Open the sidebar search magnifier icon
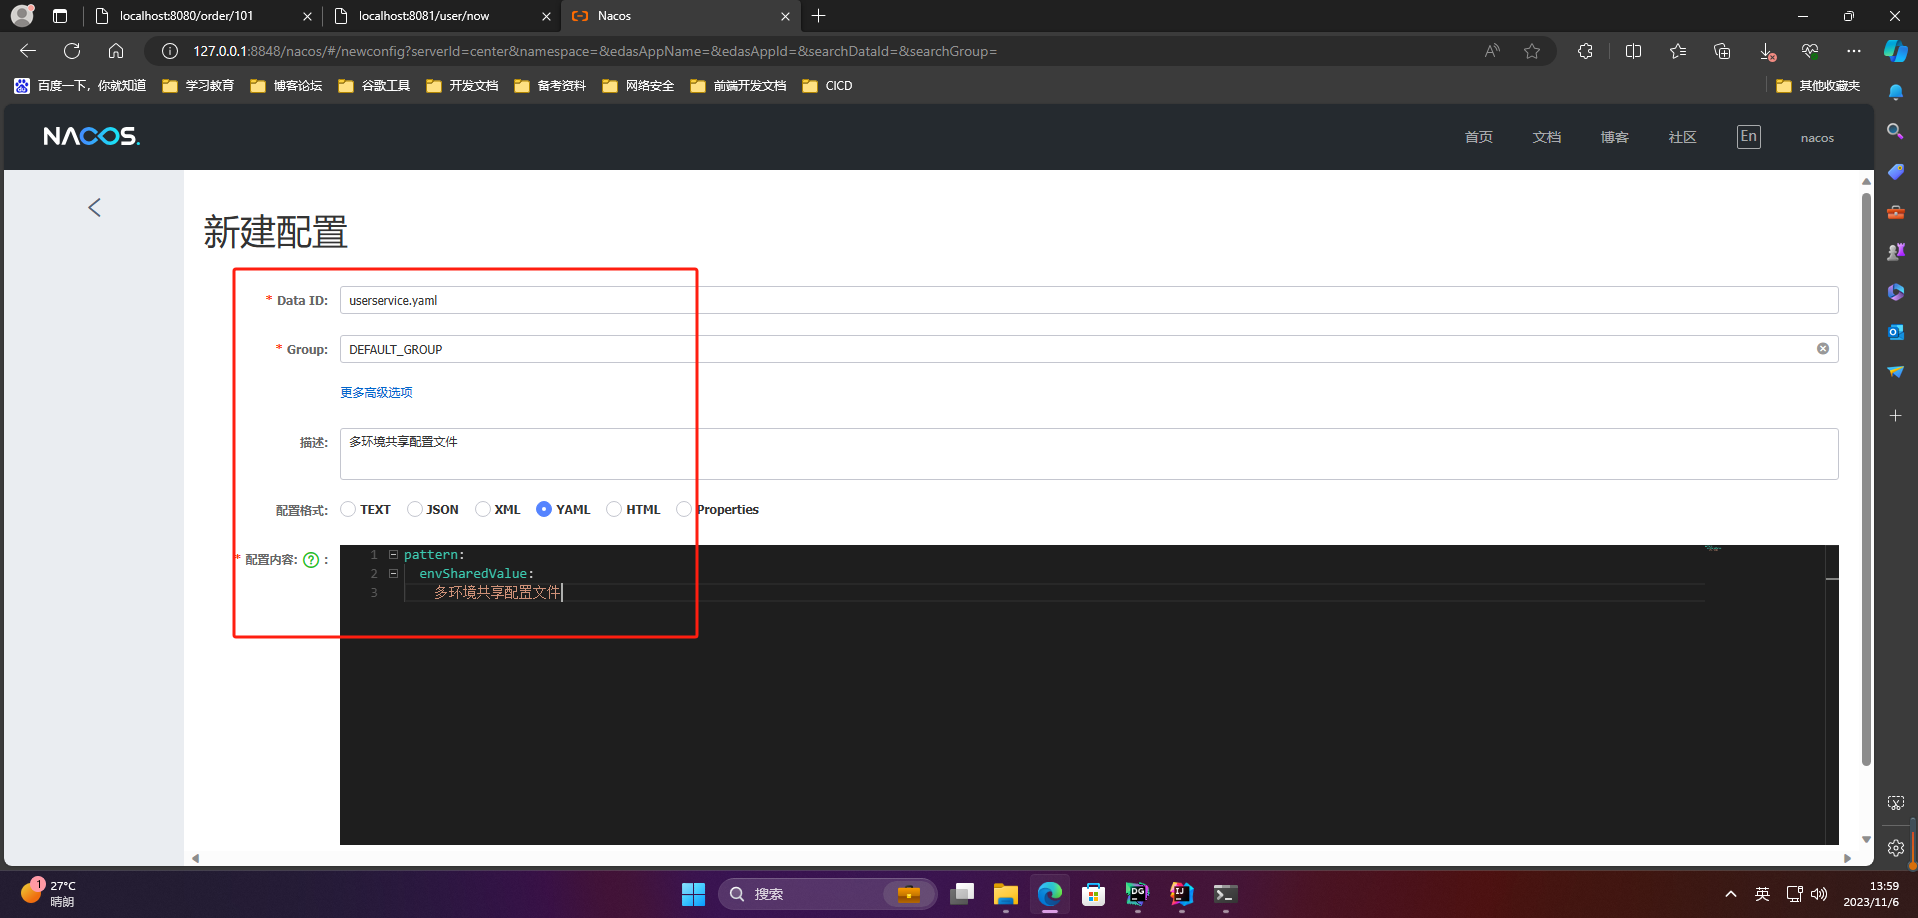The image size is (1918, 918). click(1895, 131)
